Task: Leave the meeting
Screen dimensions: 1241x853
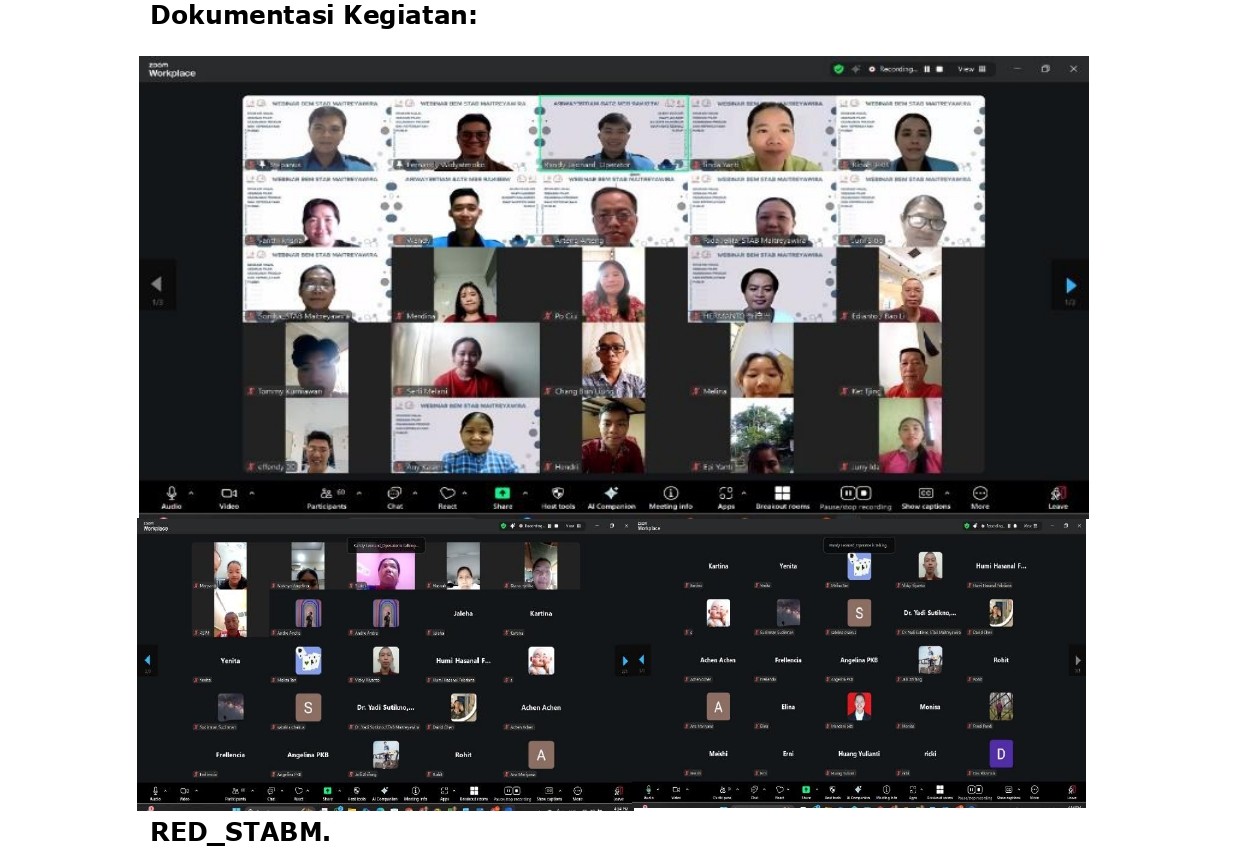Action: (x=1057, y=494)
